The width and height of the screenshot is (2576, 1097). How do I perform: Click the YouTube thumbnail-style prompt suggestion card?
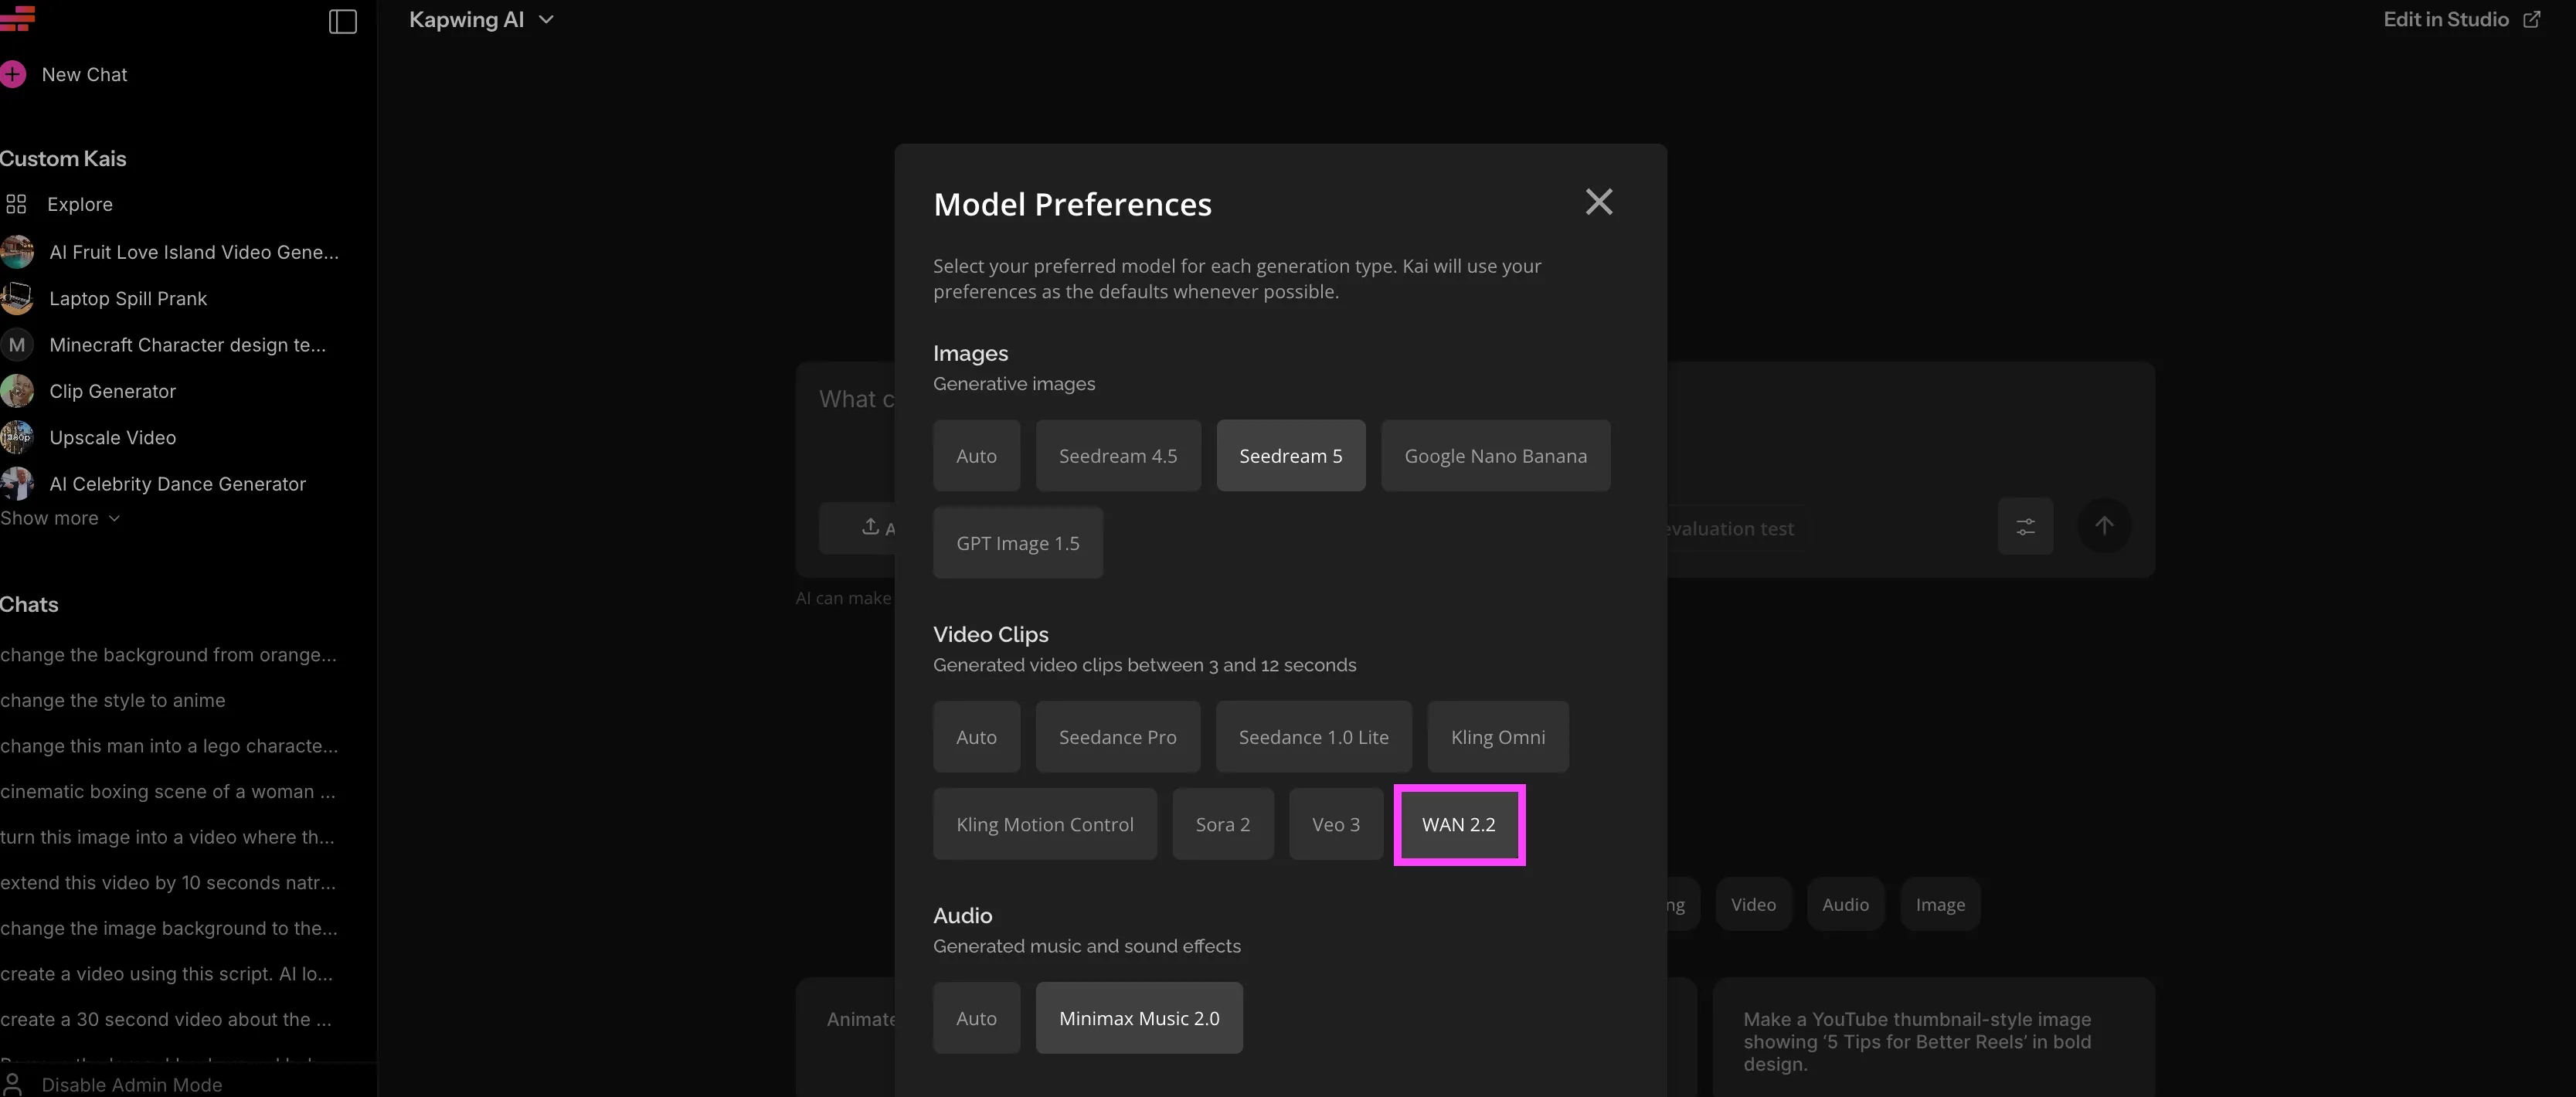click(1933, 1038)
